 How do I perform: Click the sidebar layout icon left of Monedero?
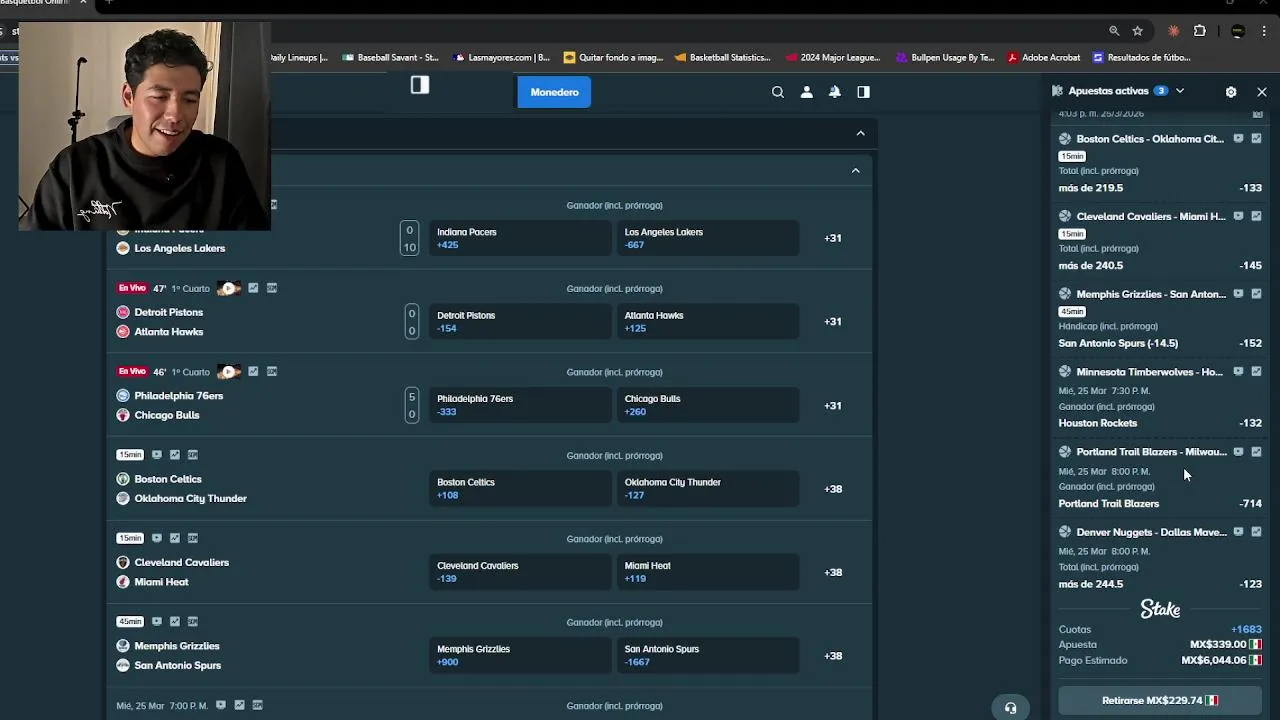pyautogui.click(x=420, y=86)
